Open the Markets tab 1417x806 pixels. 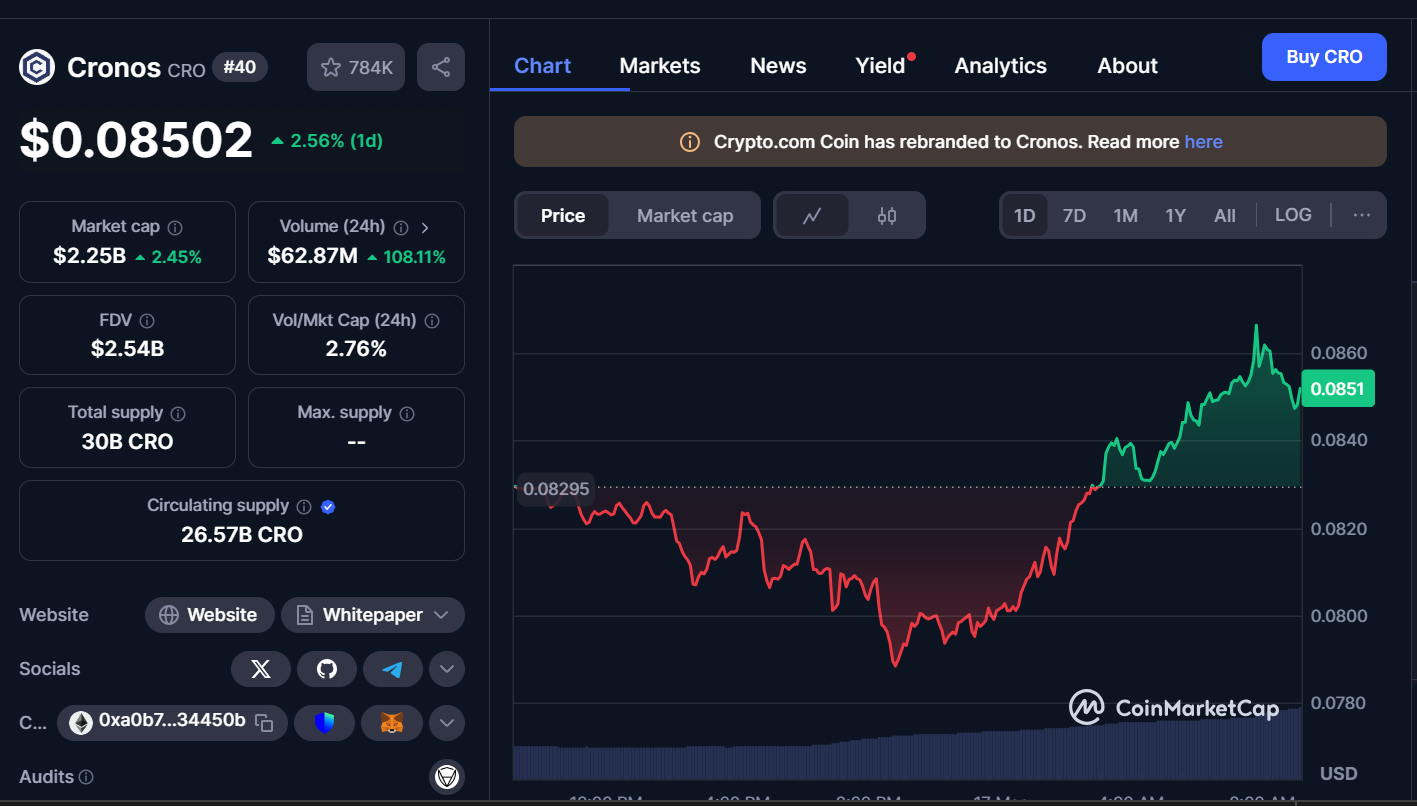coord(660,66)
